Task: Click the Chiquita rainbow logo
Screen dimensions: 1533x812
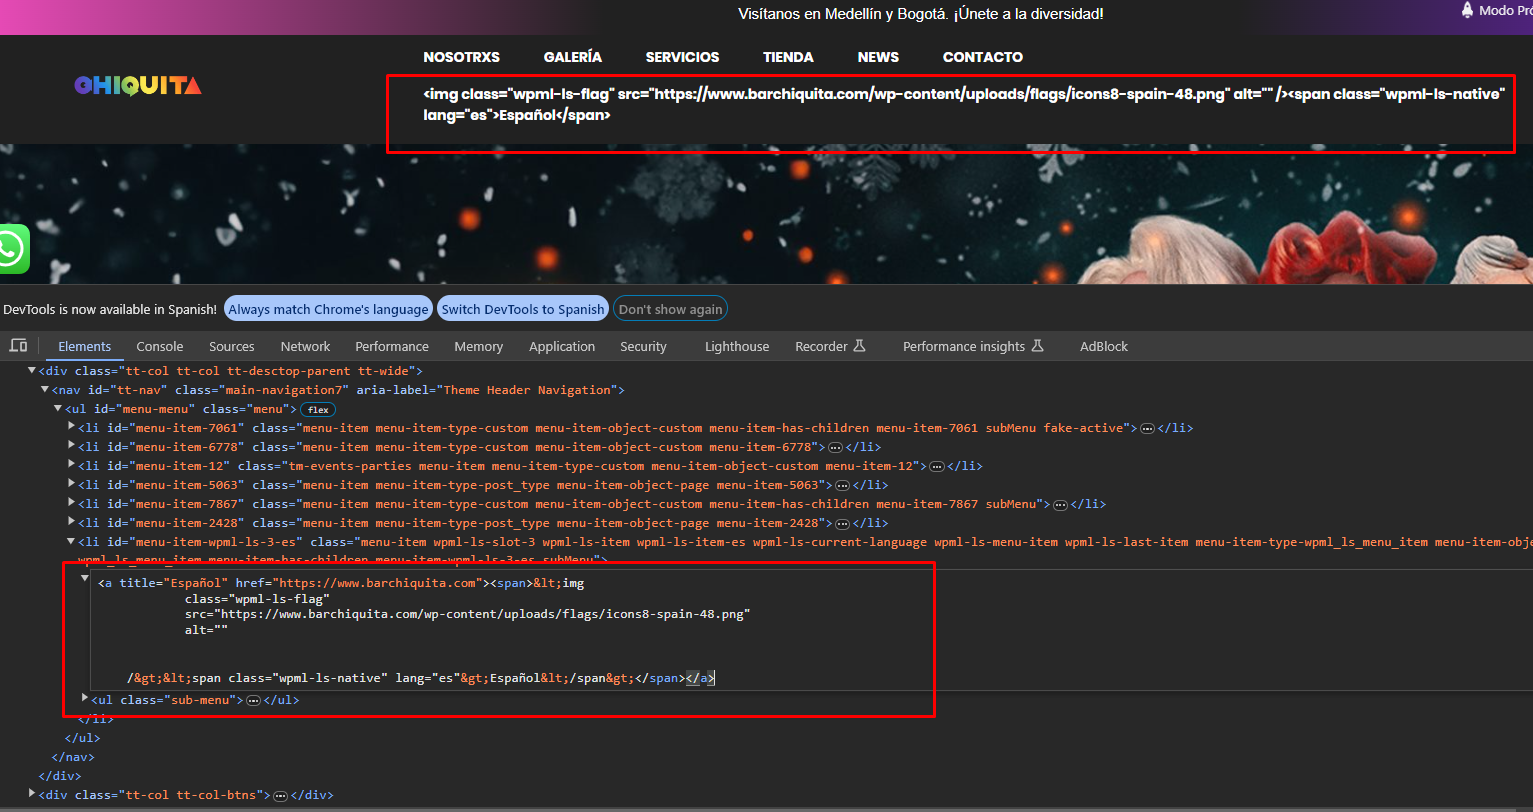Action: (x=138, y=86)
